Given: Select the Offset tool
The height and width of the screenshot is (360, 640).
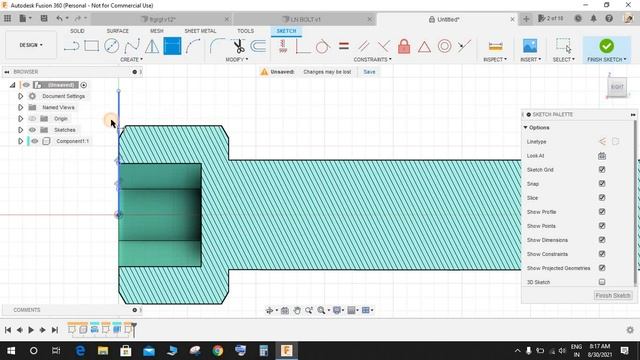Looking at the screenshot, I should (x=258, y=46).
